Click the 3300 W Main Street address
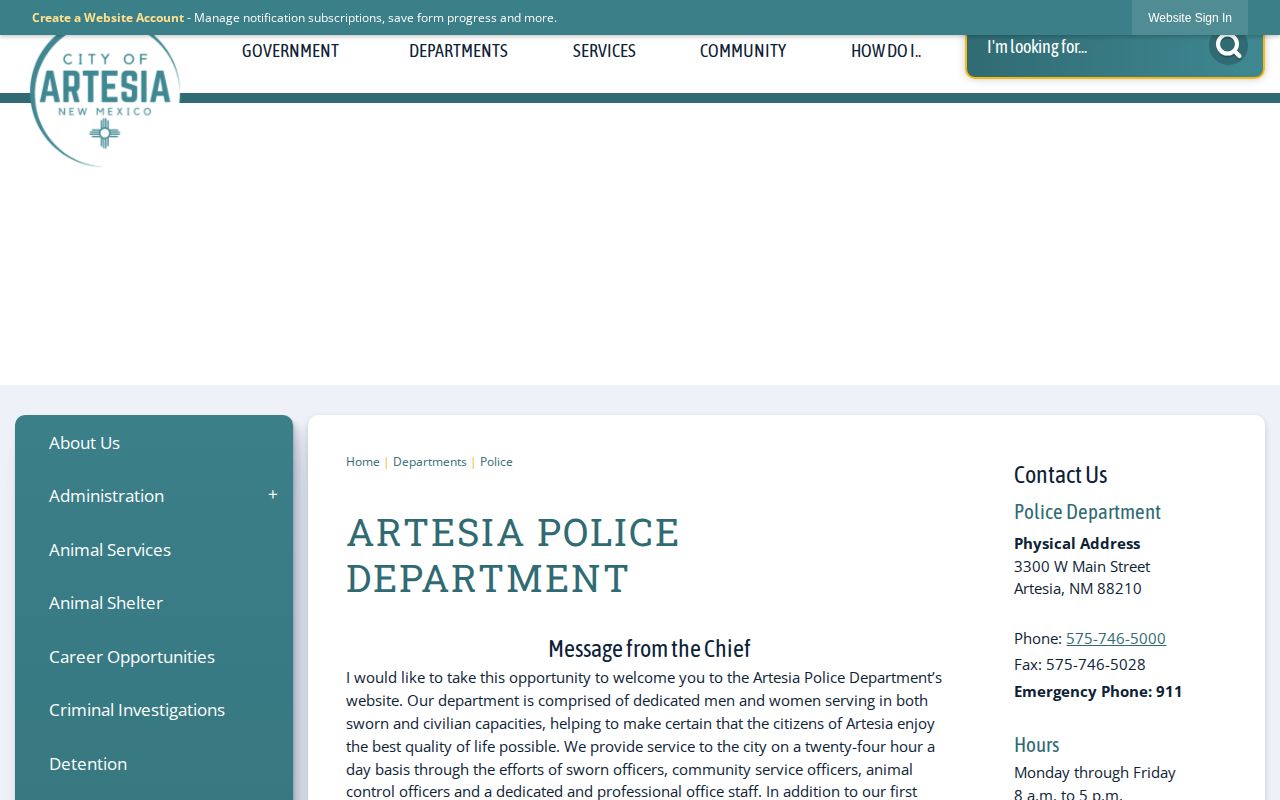The image size is (1280, 800). (1082, 566)
